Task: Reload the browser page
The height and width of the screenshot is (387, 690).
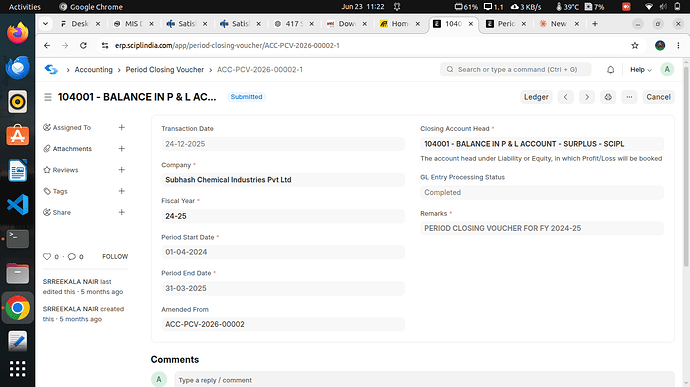Action: [x=83, y=45]
